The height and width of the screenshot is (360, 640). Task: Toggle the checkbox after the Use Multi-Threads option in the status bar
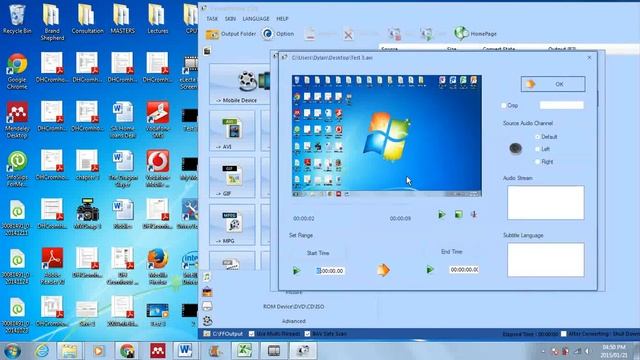(307, 334)
